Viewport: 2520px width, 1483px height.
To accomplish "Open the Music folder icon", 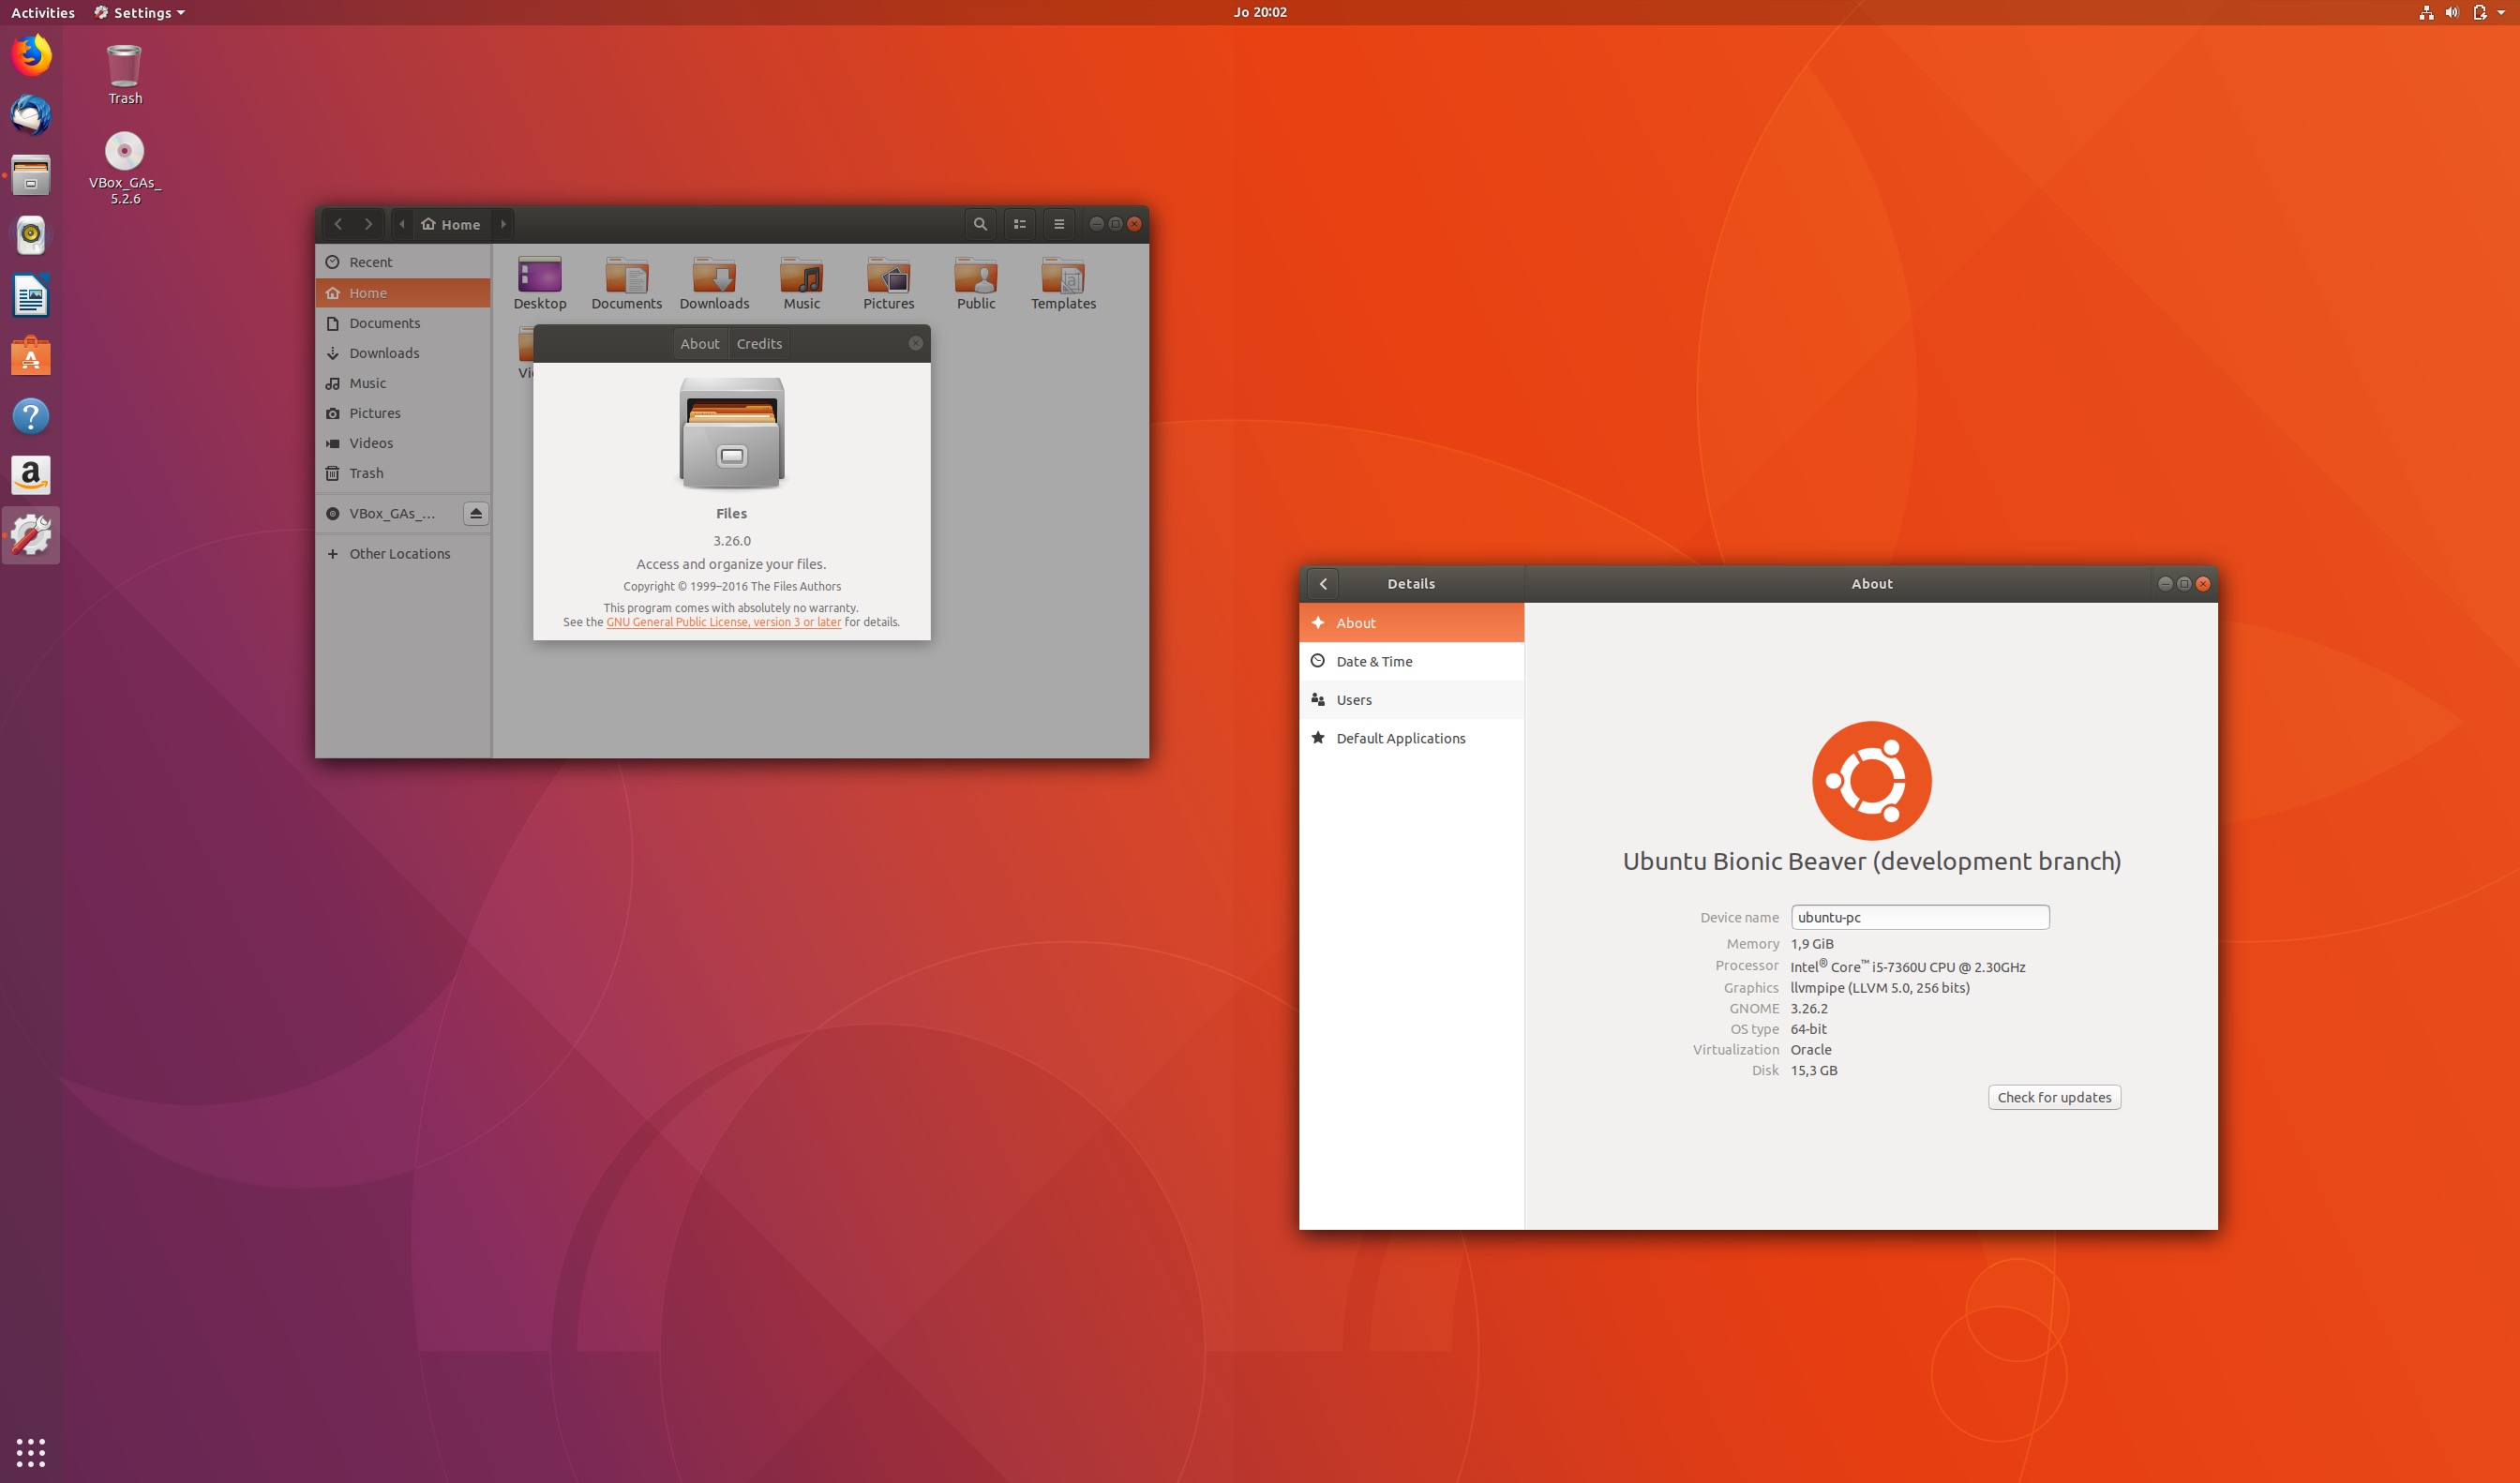I will 801,276.
